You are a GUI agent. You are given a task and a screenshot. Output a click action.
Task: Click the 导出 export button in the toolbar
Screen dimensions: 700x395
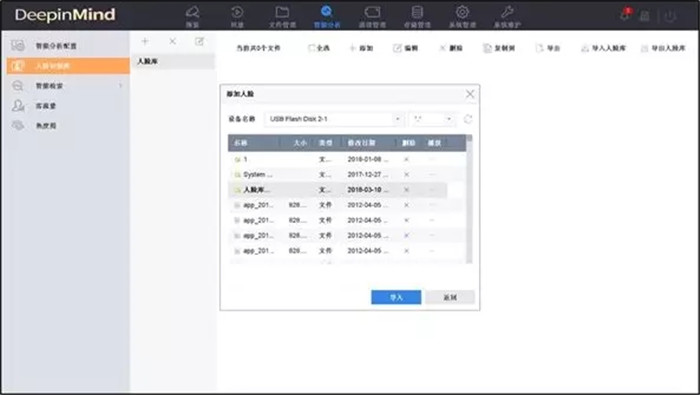pos(547,48)
